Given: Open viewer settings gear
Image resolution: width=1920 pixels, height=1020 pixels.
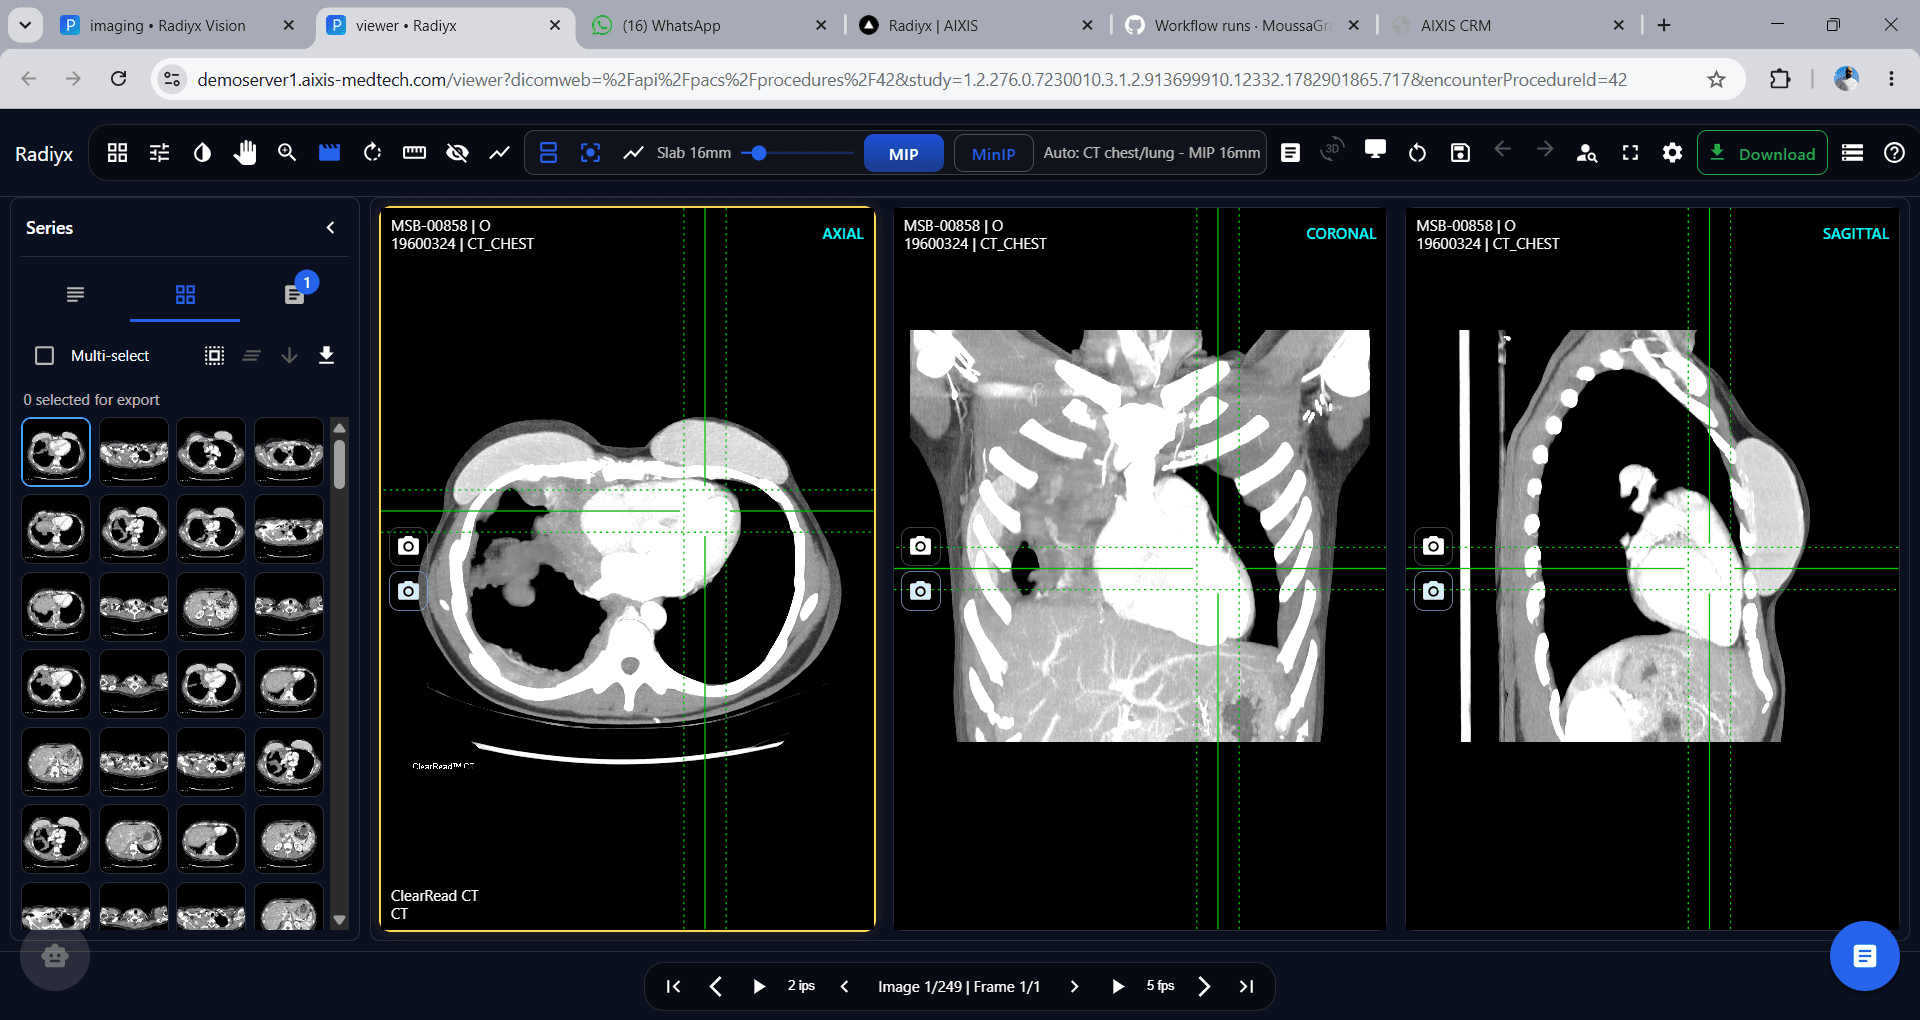Looking at the screenshot, I should (1672, 153).
